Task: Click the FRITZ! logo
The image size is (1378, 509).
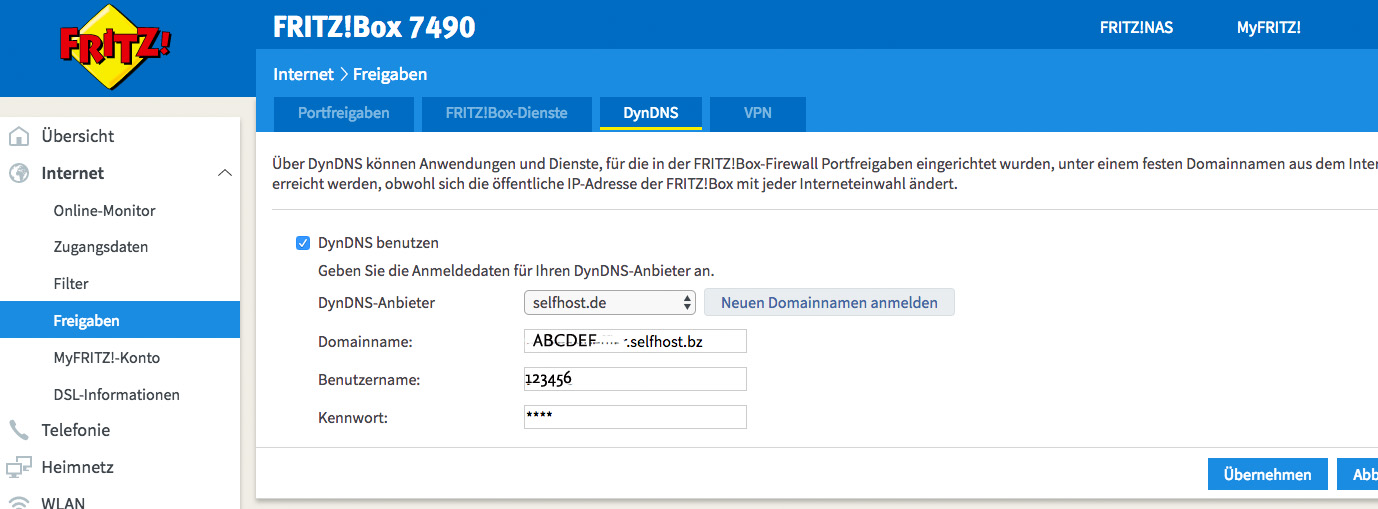Action: point(116,46)
